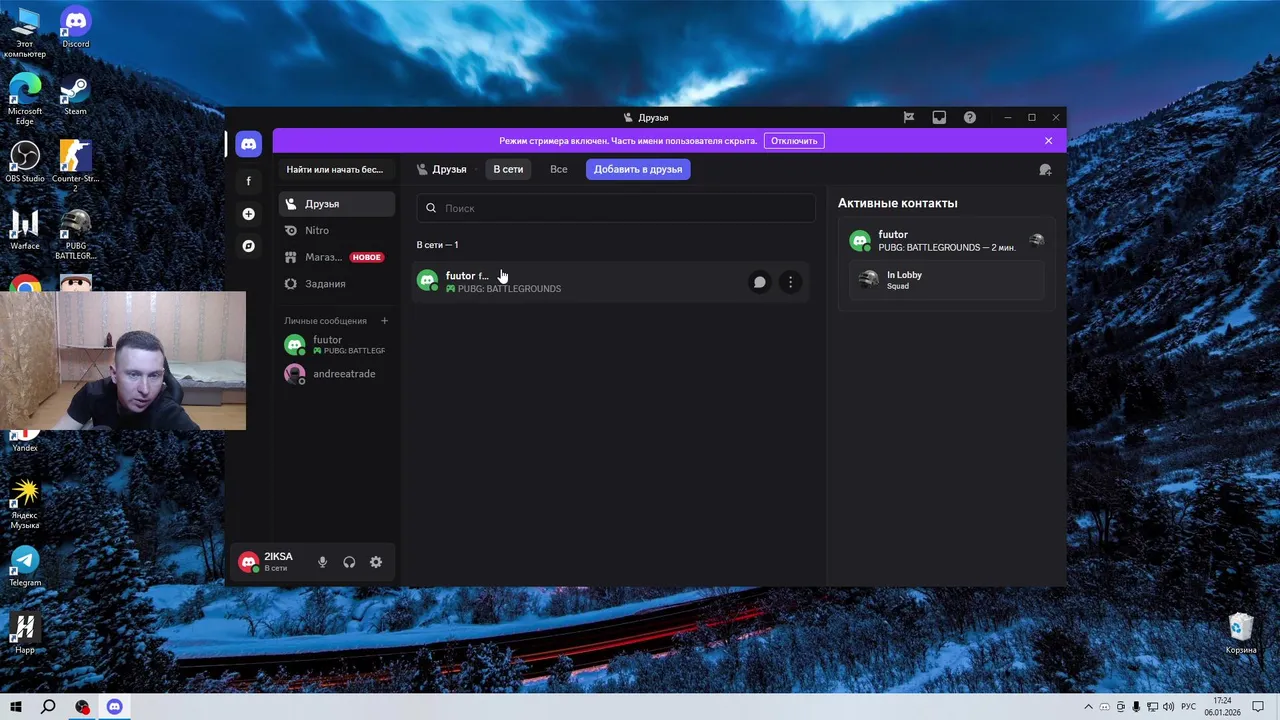This screenshot has width=1280, height=720.
Task: Open new group DM icon top right
Action: point(1045,170)
